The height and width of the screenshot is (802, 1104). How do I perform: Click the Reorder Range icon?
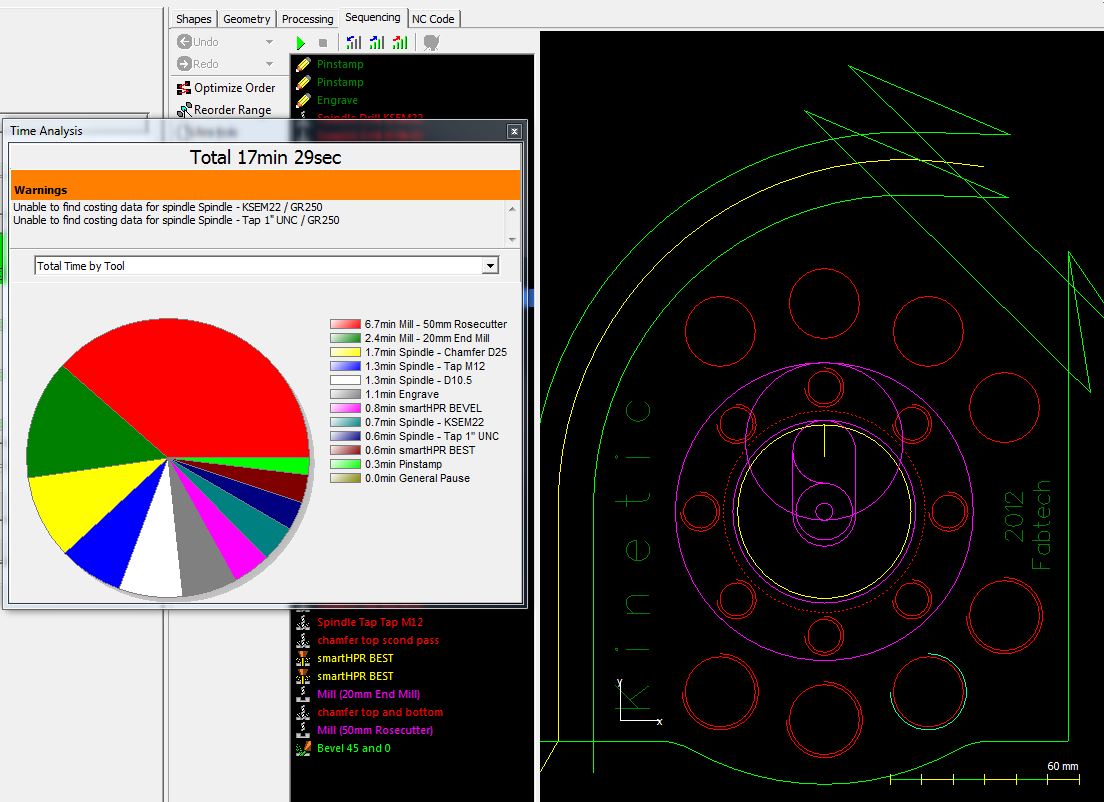[x=184, y=110]
